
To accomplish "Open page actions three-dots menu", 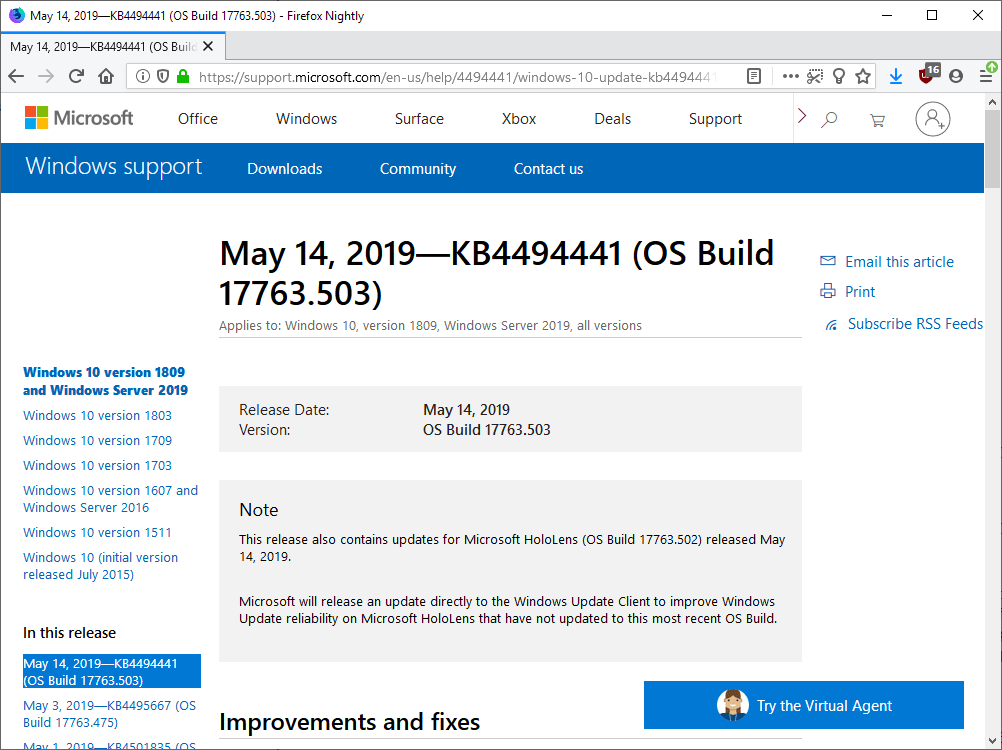I will pyautogui.click(x=790, y=77).
